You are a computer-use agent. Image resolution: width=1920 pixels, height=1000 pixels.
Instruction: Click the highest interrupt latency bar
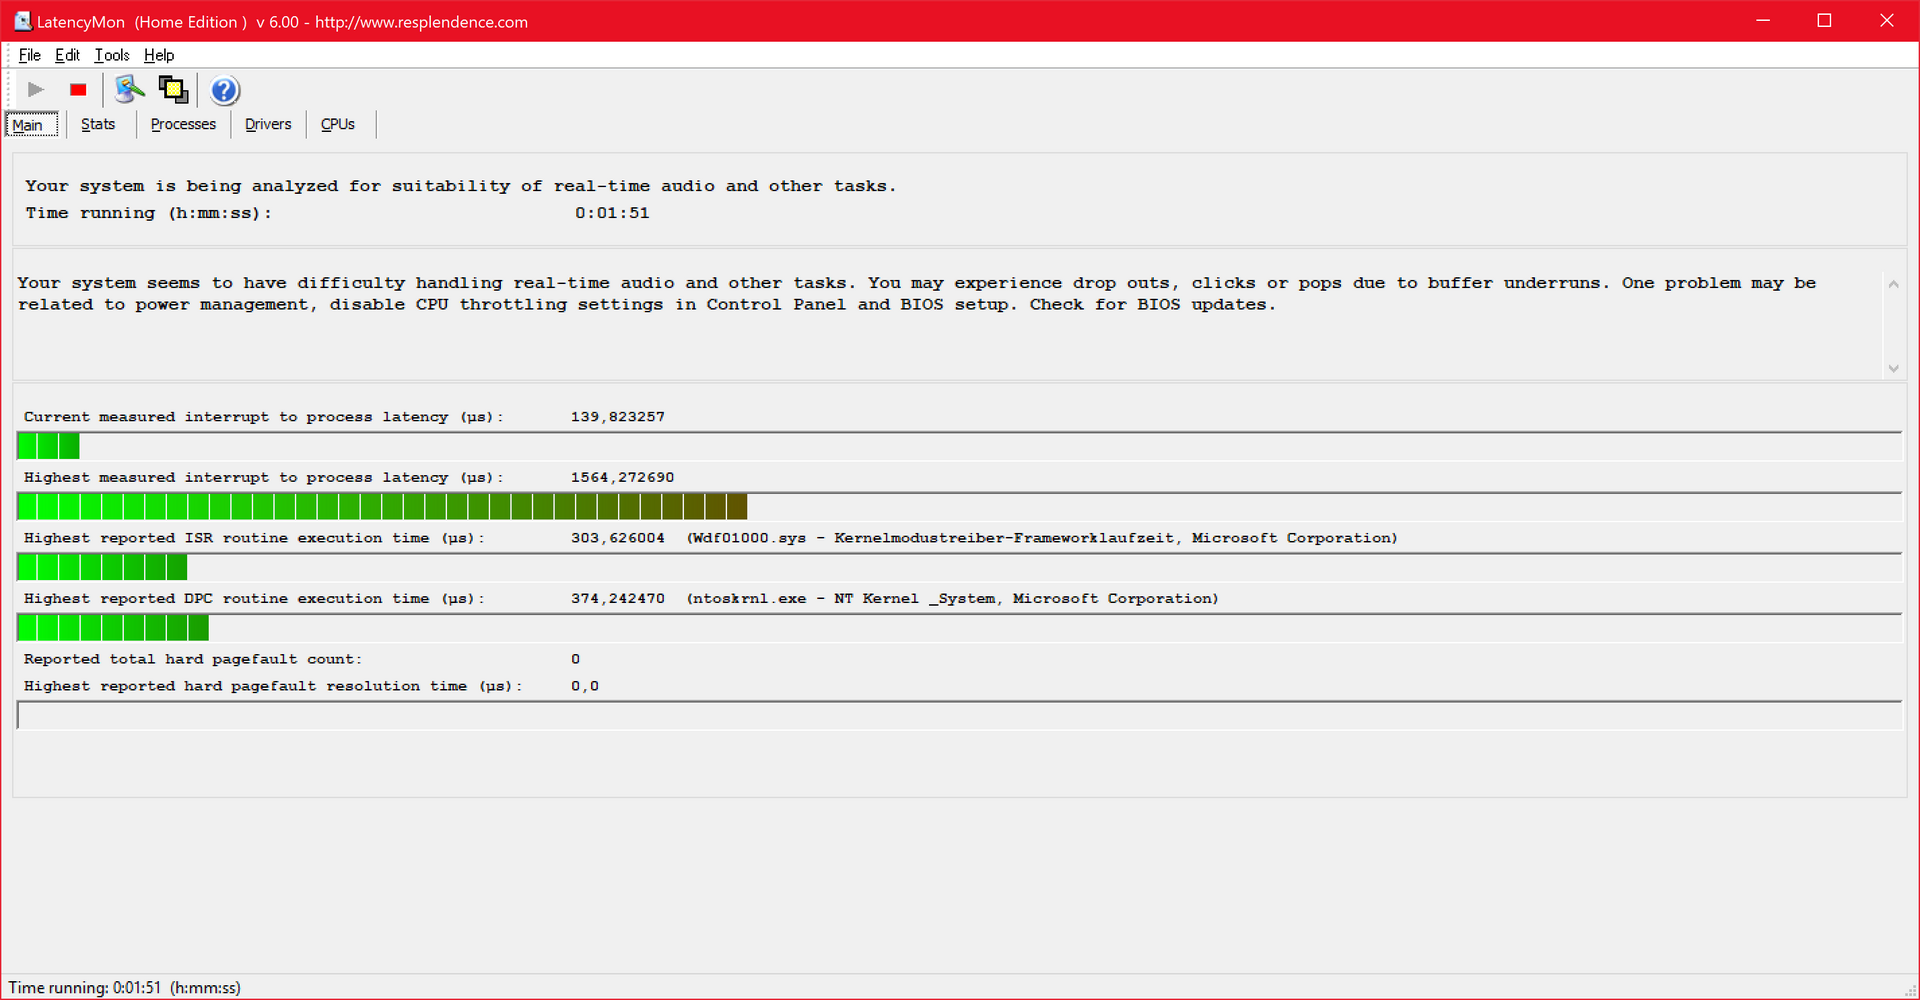(x=959, y=507)
